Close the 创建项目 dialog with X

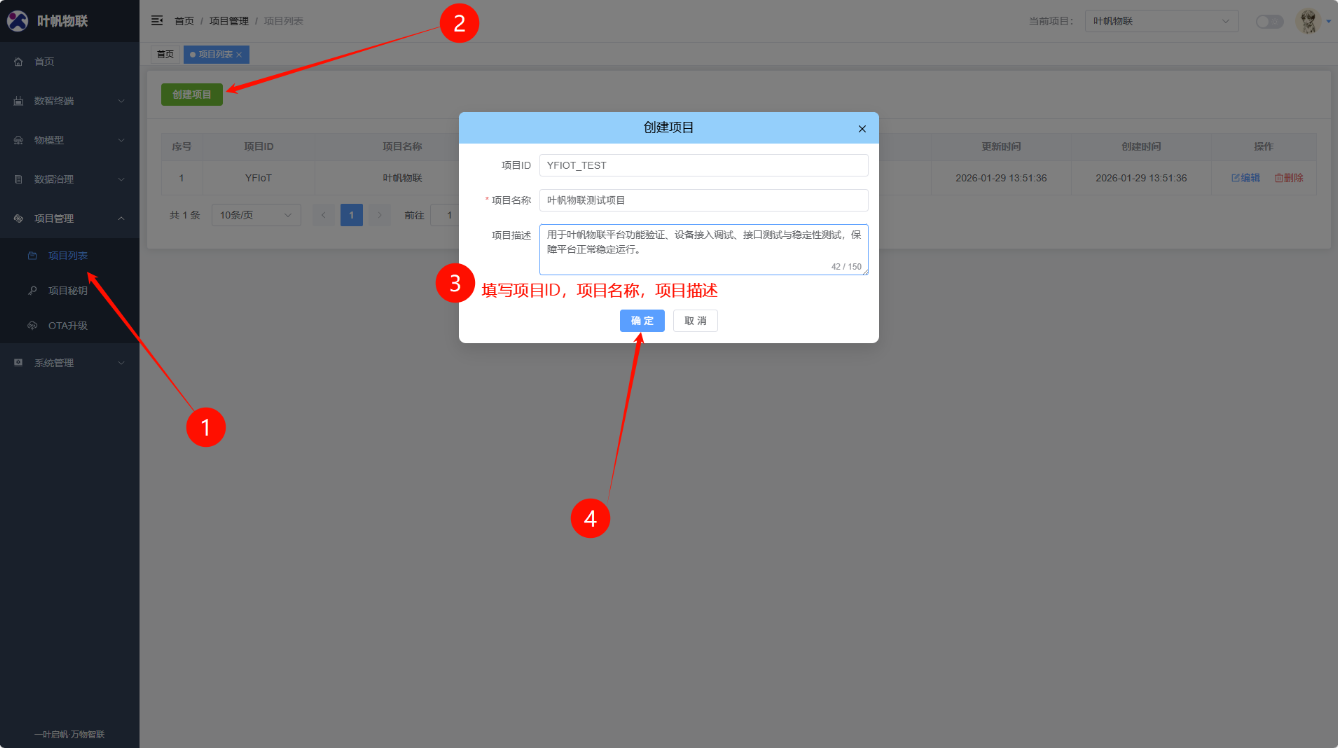pyautogui.click(x=862, y=129)
